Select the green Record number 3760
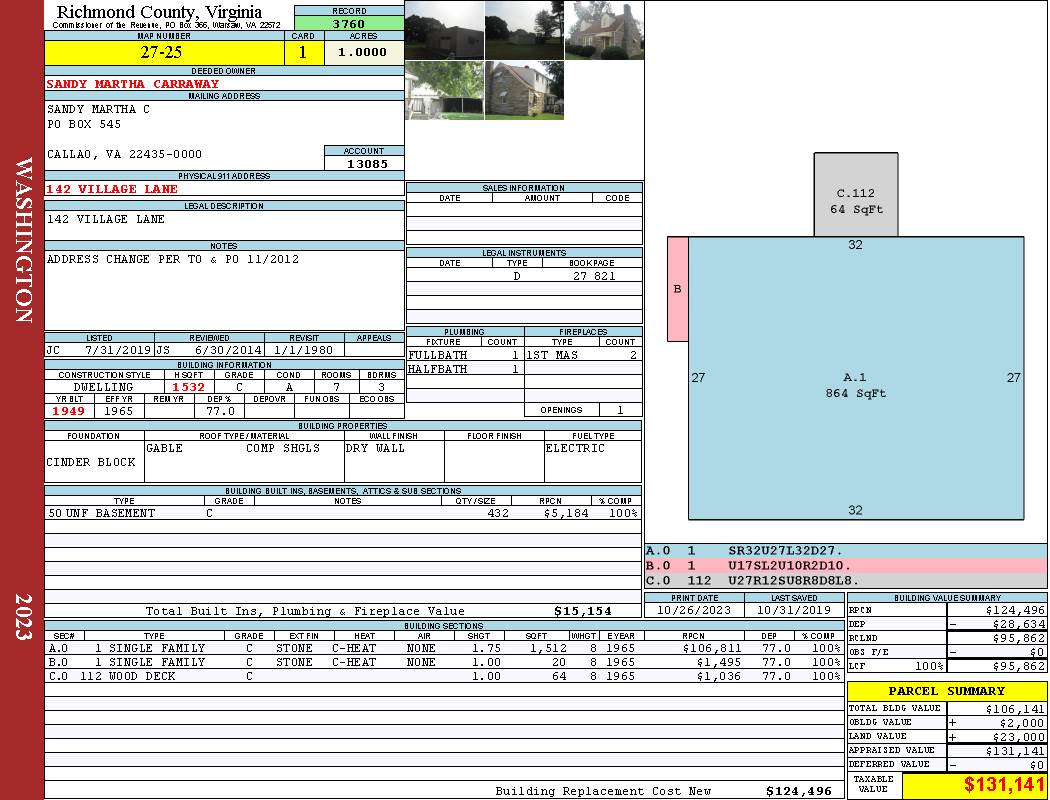 [348, 23]
